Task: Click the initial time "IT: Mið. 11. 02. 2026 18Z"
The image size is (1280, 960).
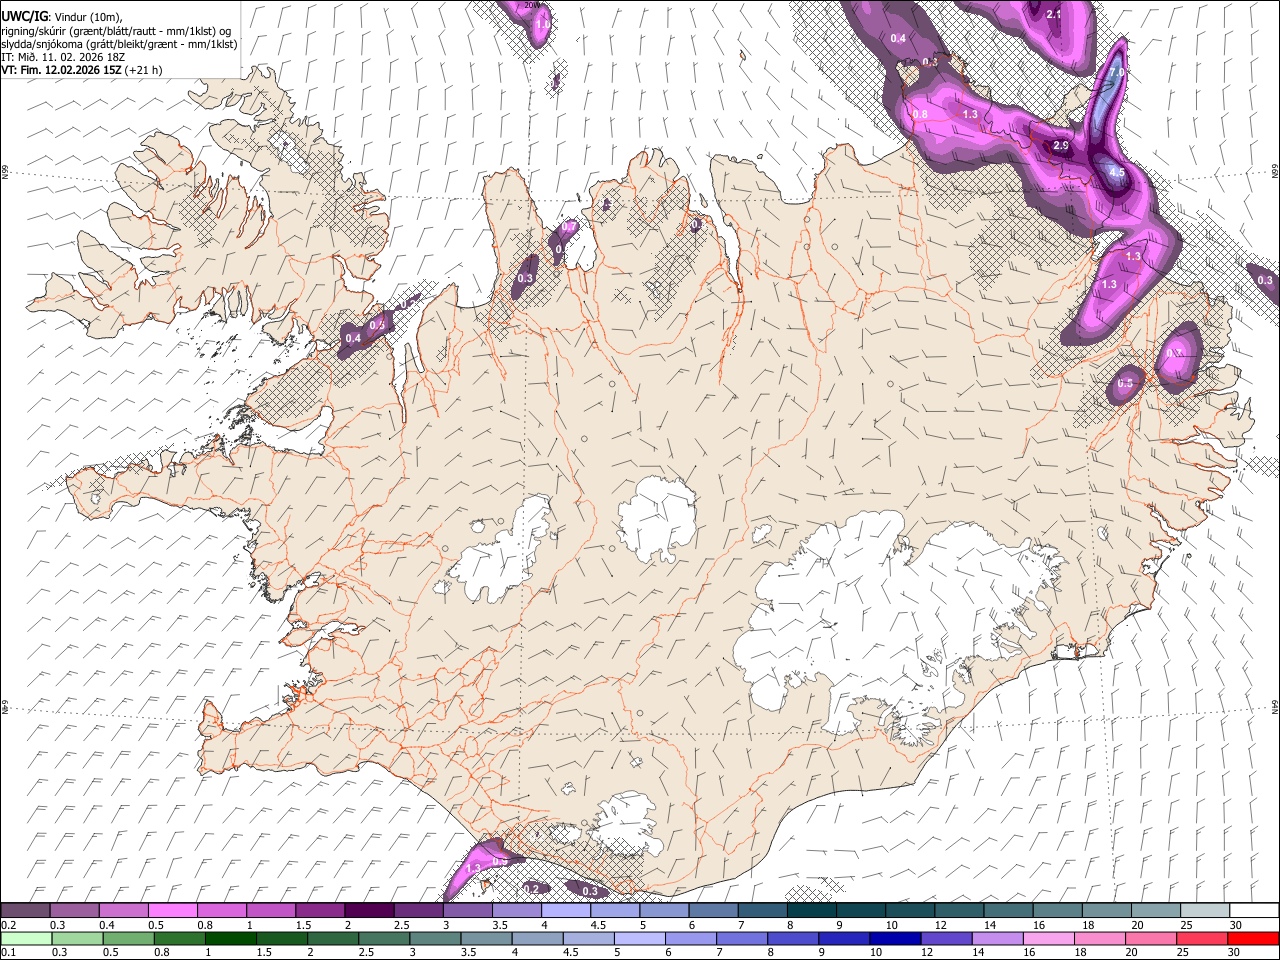Action: pos(63,57)
